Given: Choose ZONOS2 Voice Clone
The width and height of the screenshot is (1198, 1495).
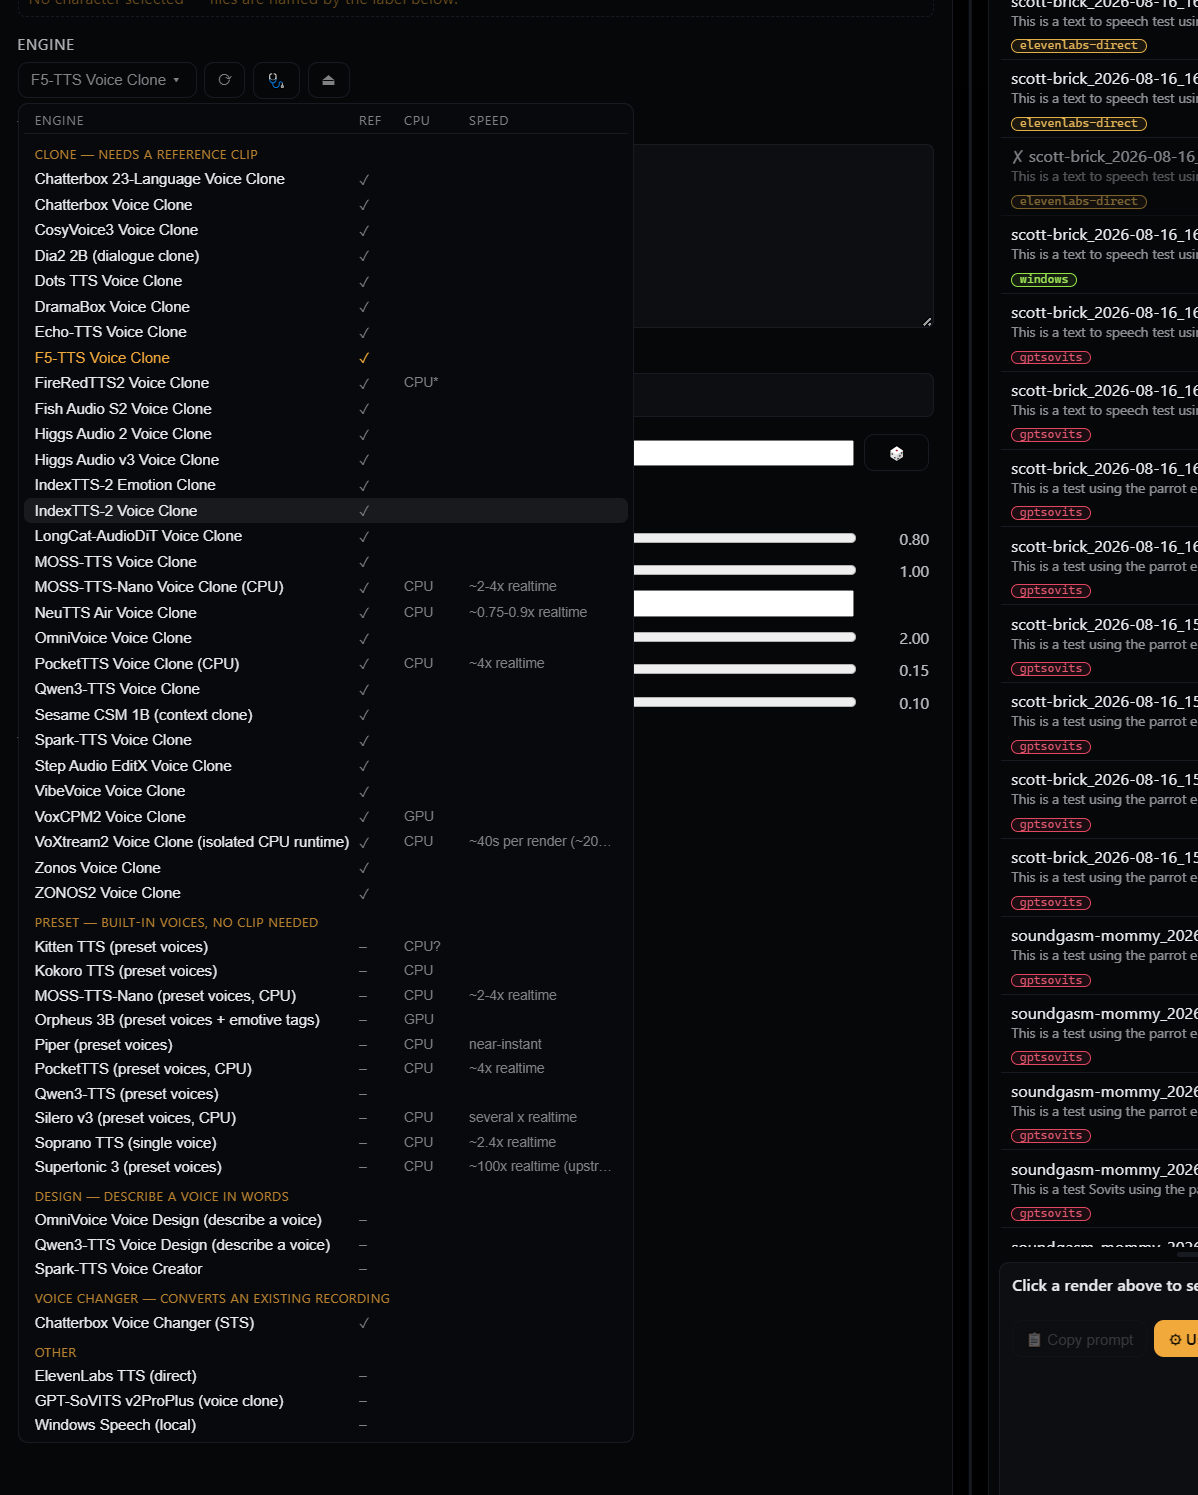Looking at the screenshot, I should 326,893.
